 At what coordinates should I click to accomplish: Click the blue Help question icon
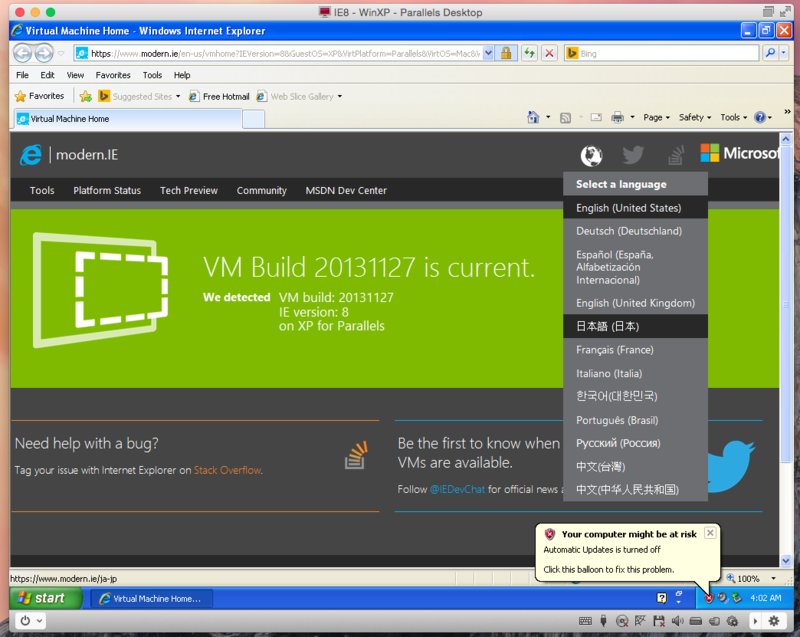[760, 118]
